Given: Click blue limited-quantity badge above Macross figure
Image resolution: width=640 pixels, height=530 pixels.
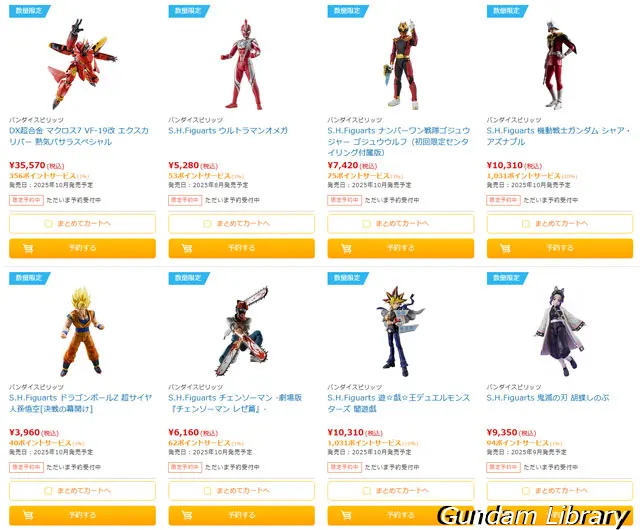Looking at the screenshot, I should point(29,11).
